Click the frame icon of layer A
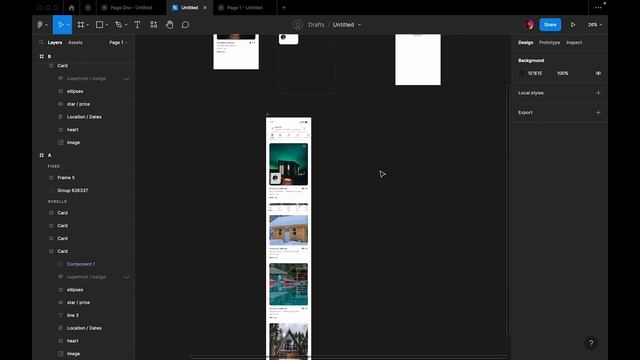This screenshot has width=640, height=360. coord(41,155)
